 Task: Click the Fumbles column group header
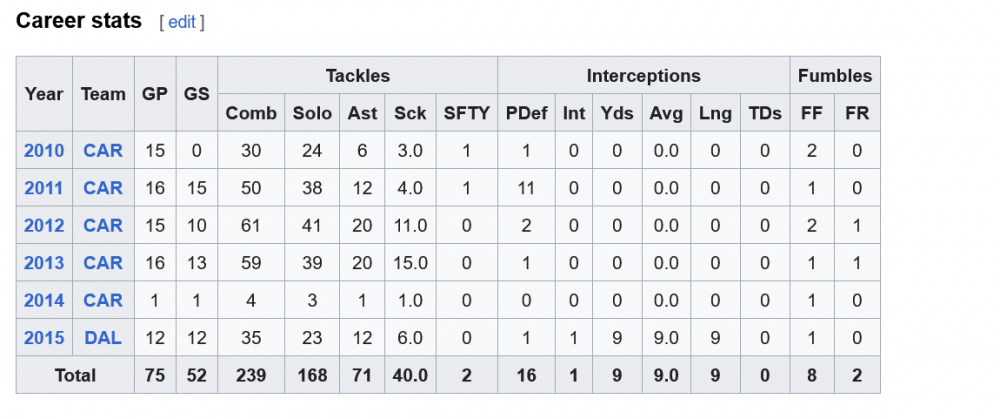[835, 75]
